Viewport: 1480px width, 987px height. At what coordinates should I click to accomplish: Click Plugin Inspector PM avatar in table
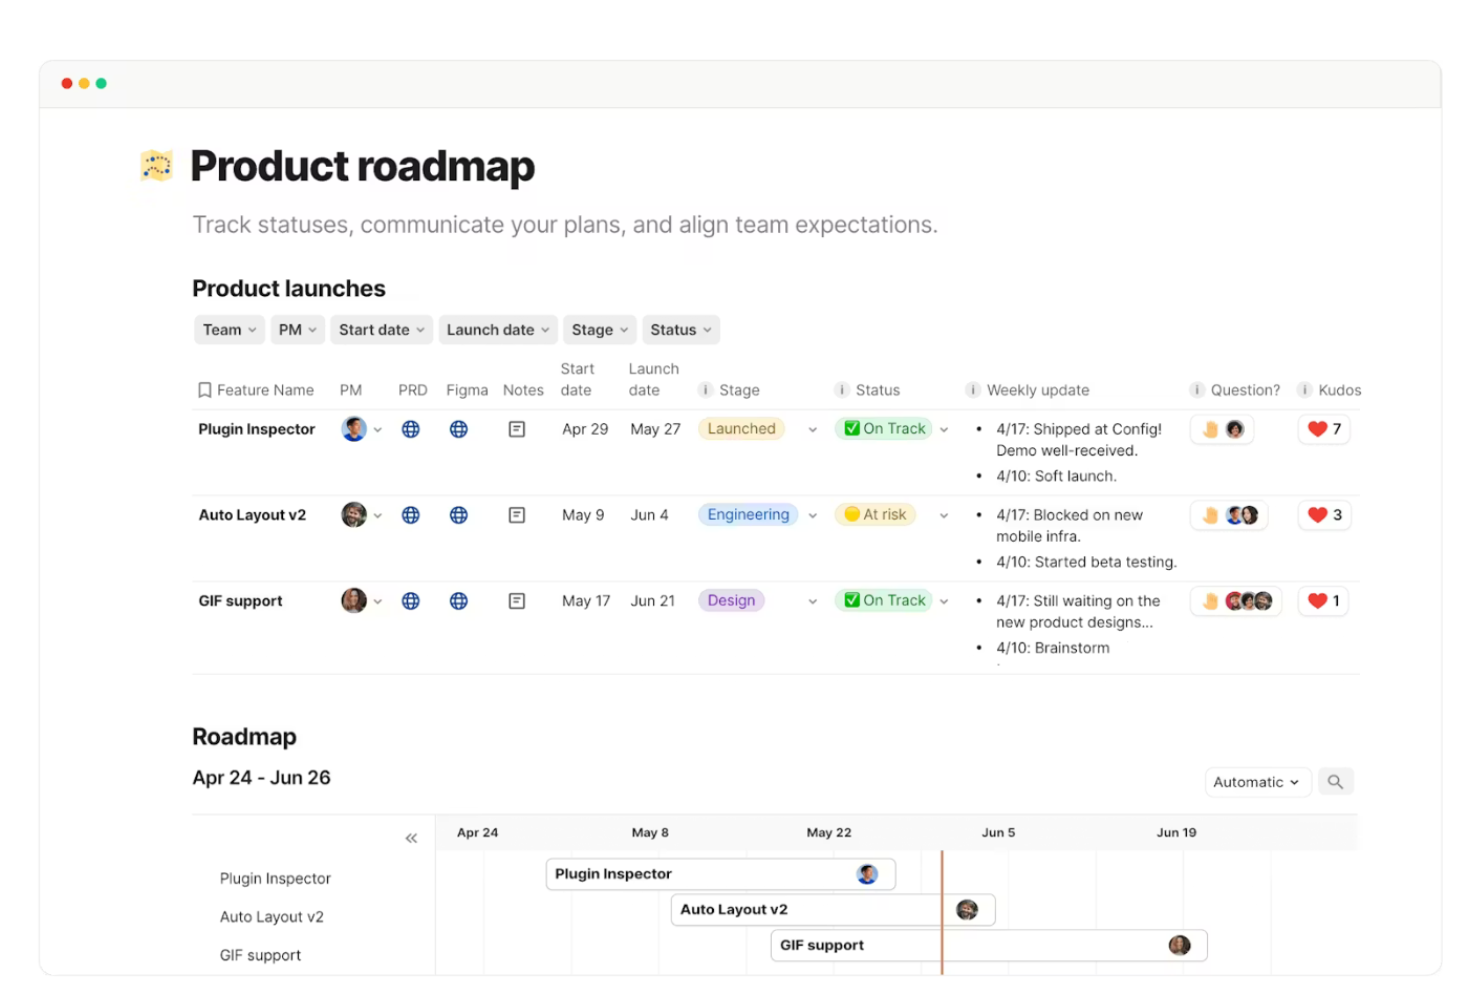point(354,429)
